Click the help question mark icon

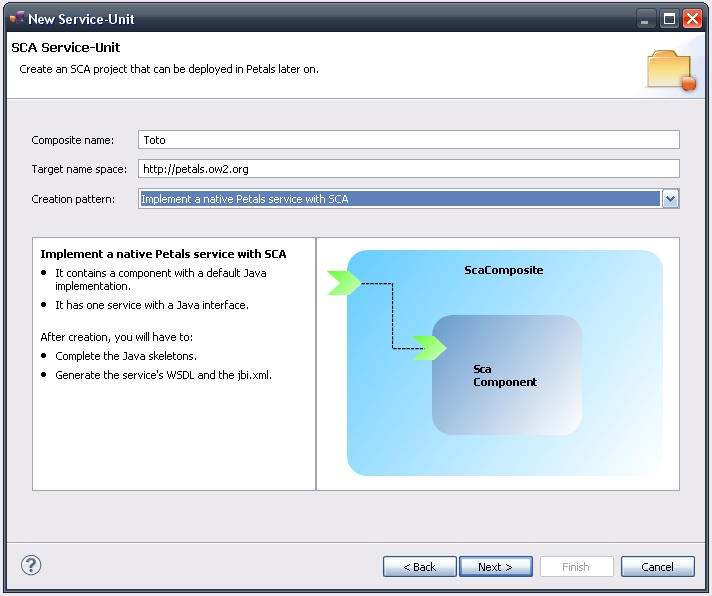[x=31, y=565]
